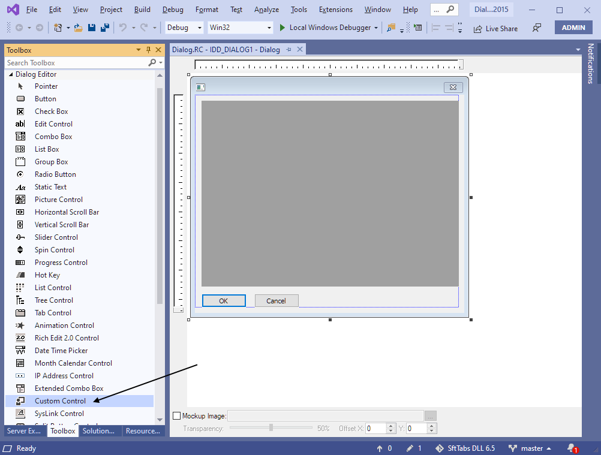The width and height of the screenshot is (601, 455).
Task: Select the Tab Control icon
Action: 20,313
